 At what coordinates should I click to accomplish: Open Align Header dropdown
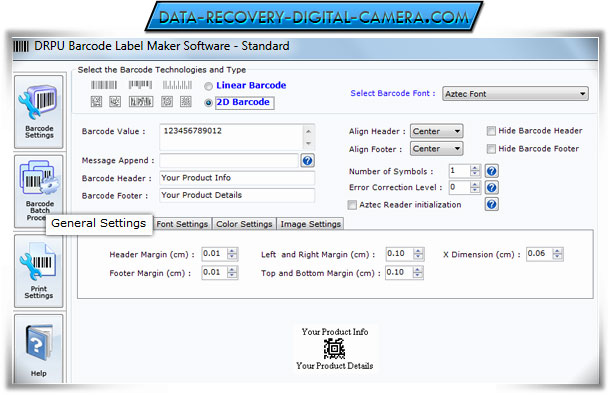[x=436, y=131]
